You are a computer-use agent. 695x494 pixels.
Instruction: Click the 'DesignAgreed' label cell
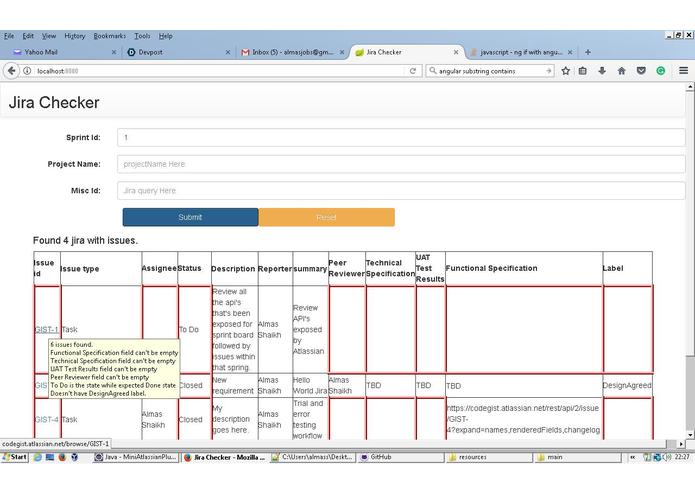[x=627, y=385]
